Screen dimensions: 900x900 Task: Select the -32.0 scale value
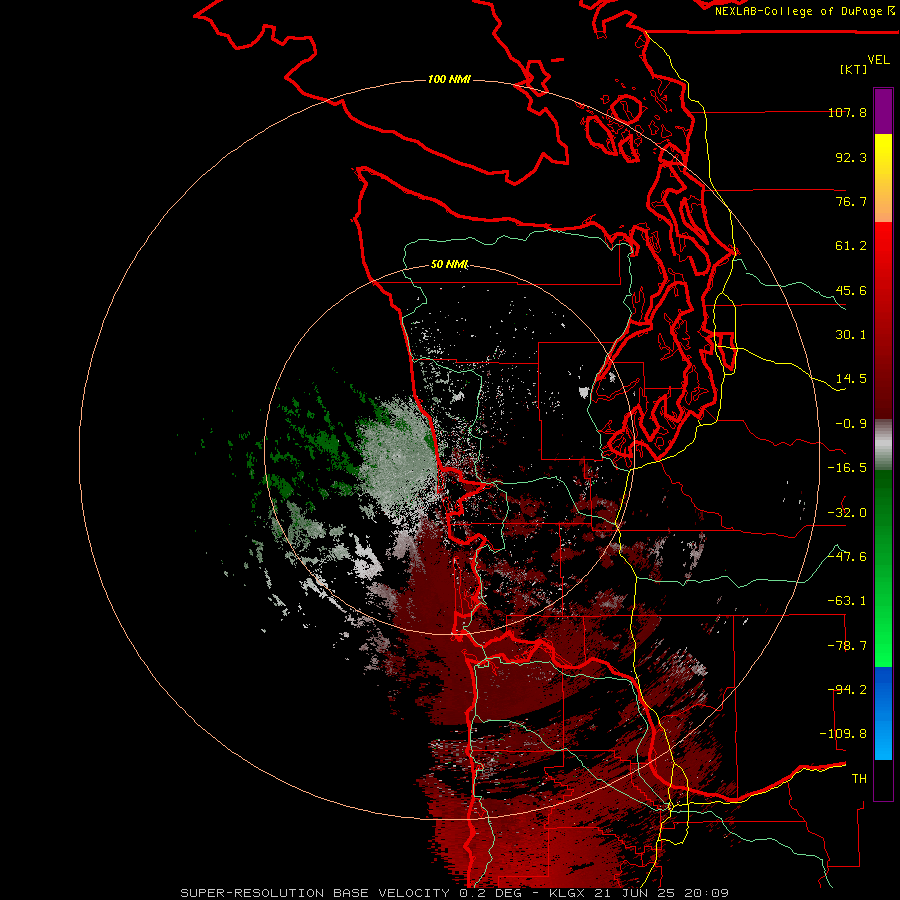(x=847, y=513)
